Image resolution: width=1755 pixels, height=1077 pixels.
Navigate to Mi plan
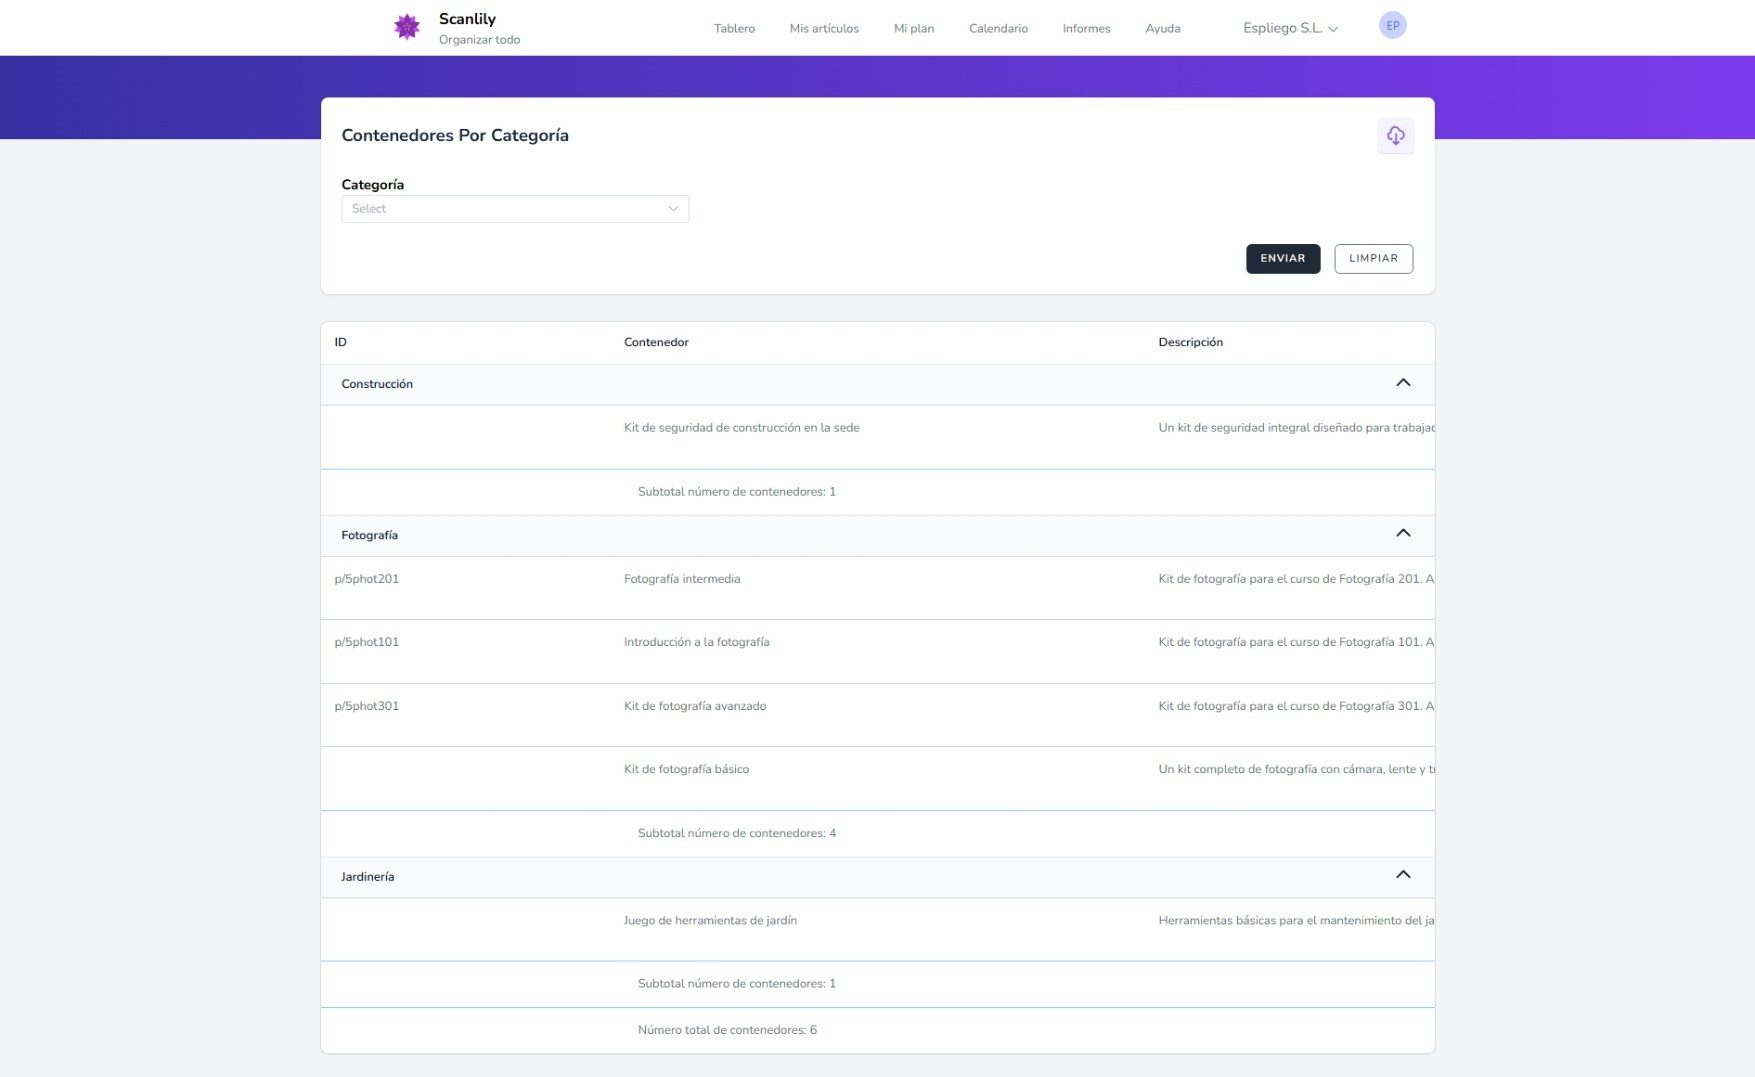pos(914,29)
